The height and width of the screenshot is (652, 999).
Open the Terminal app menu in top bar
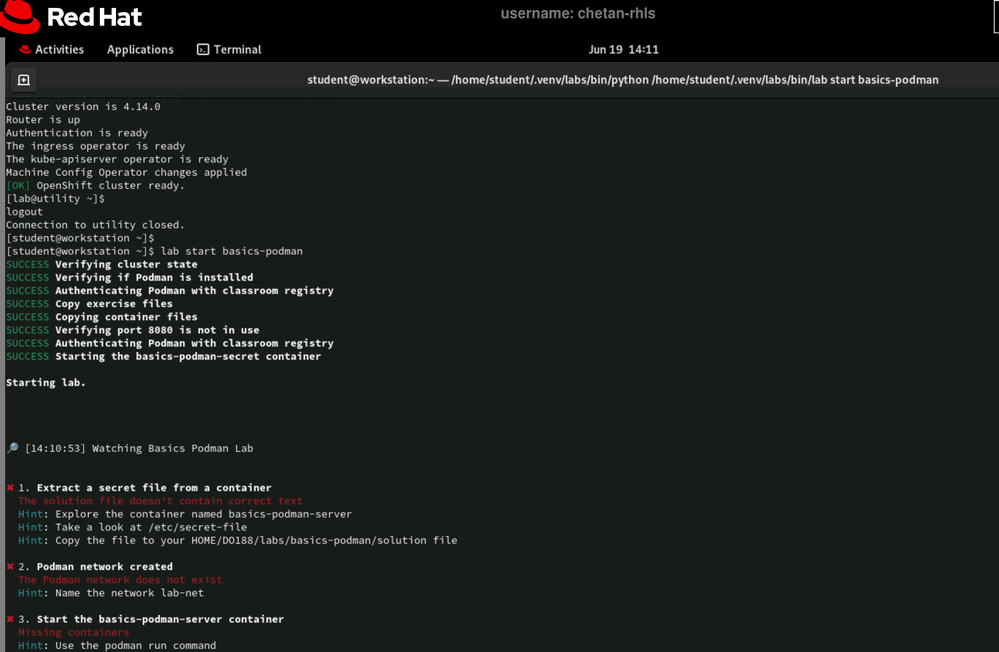pos(229,49)
